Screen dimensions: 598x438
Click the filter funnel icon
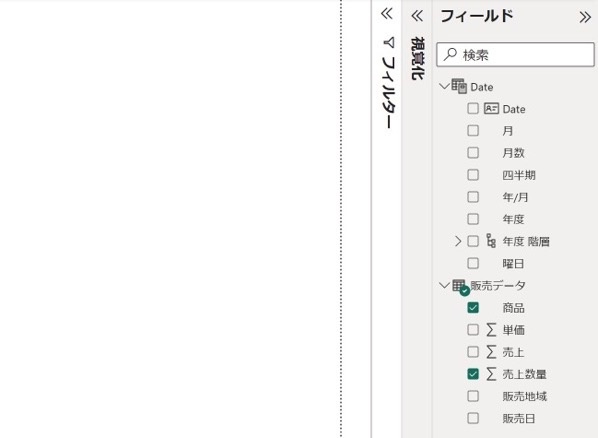389,42
